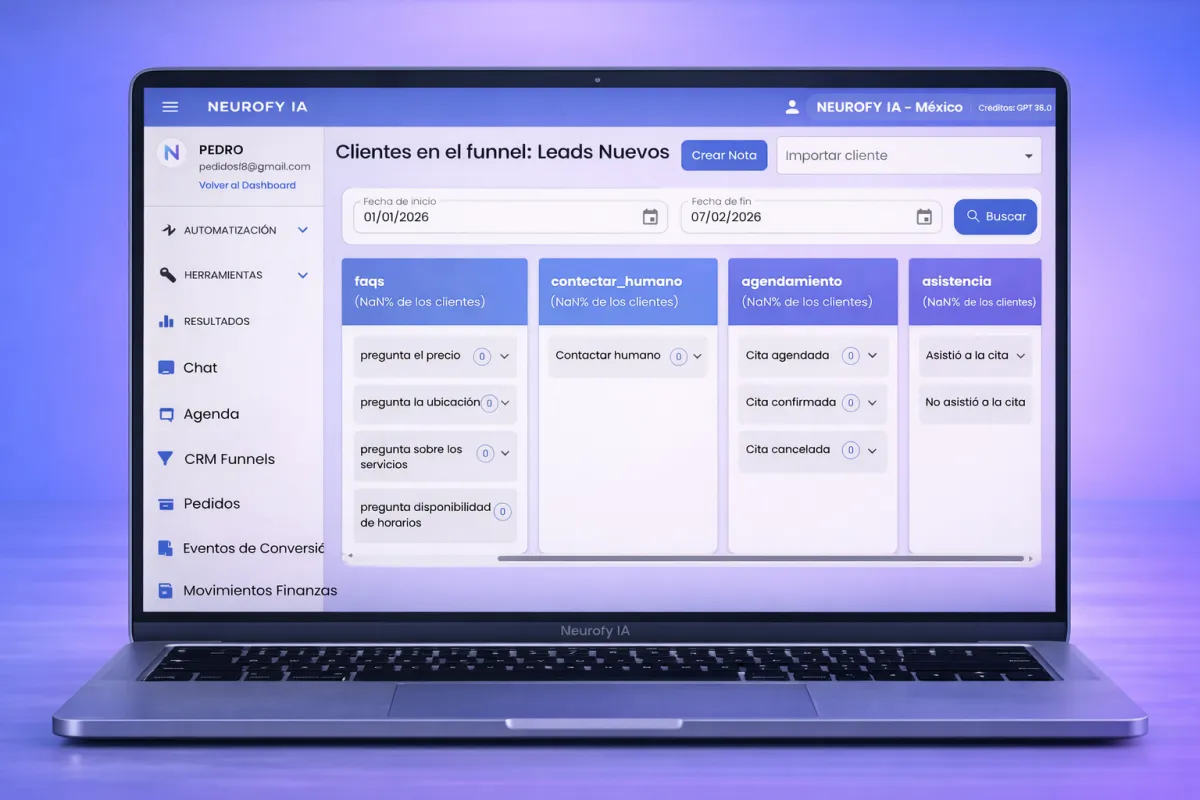The height and width of the screenshot is (800, 1200).
Task: Click the pedidos18@gmail.com email text
Action: pyautogui.click(x=254, y=167)
